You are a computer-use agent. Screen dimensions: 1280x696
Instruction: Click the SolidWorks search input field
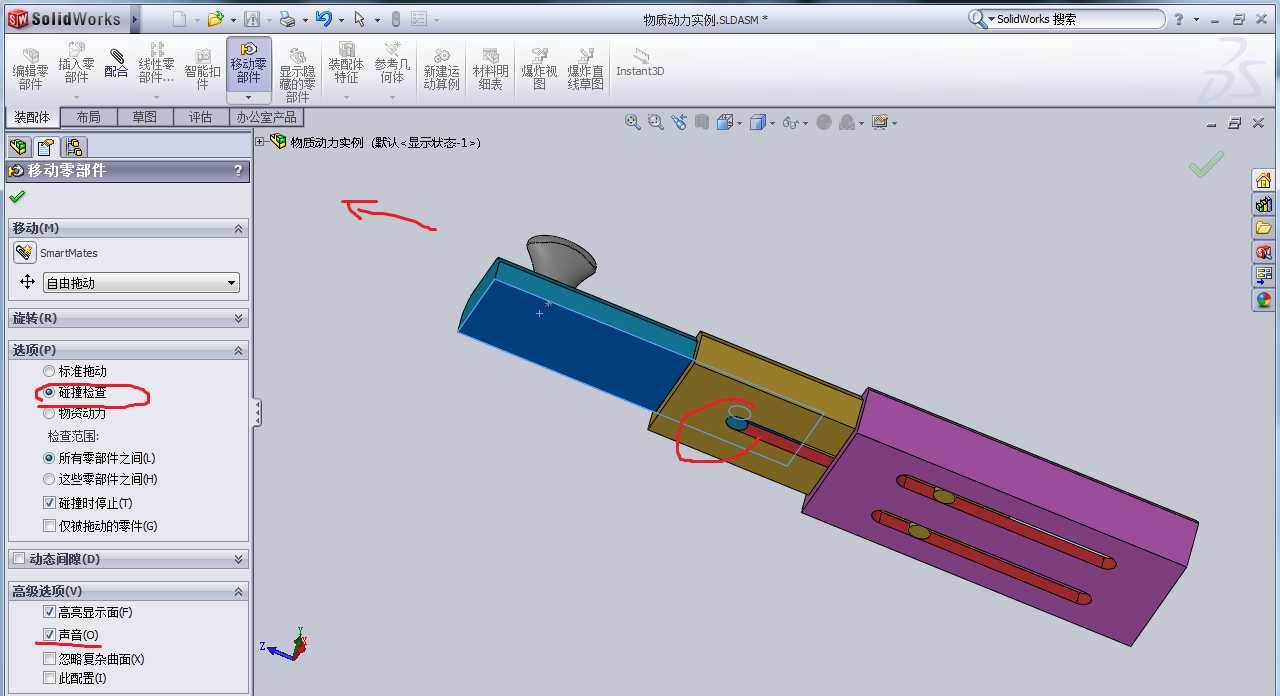(1077, 19)
